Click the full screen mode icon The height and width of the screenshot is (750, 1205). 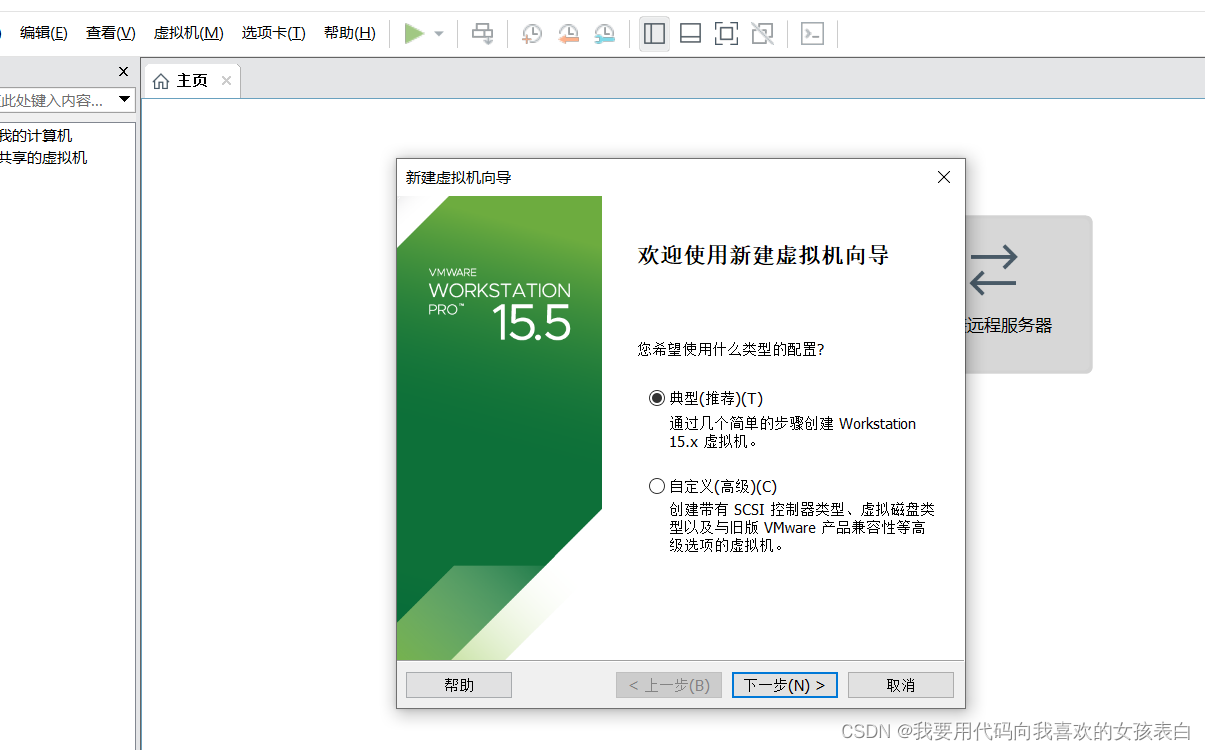(x=726, y=34)
